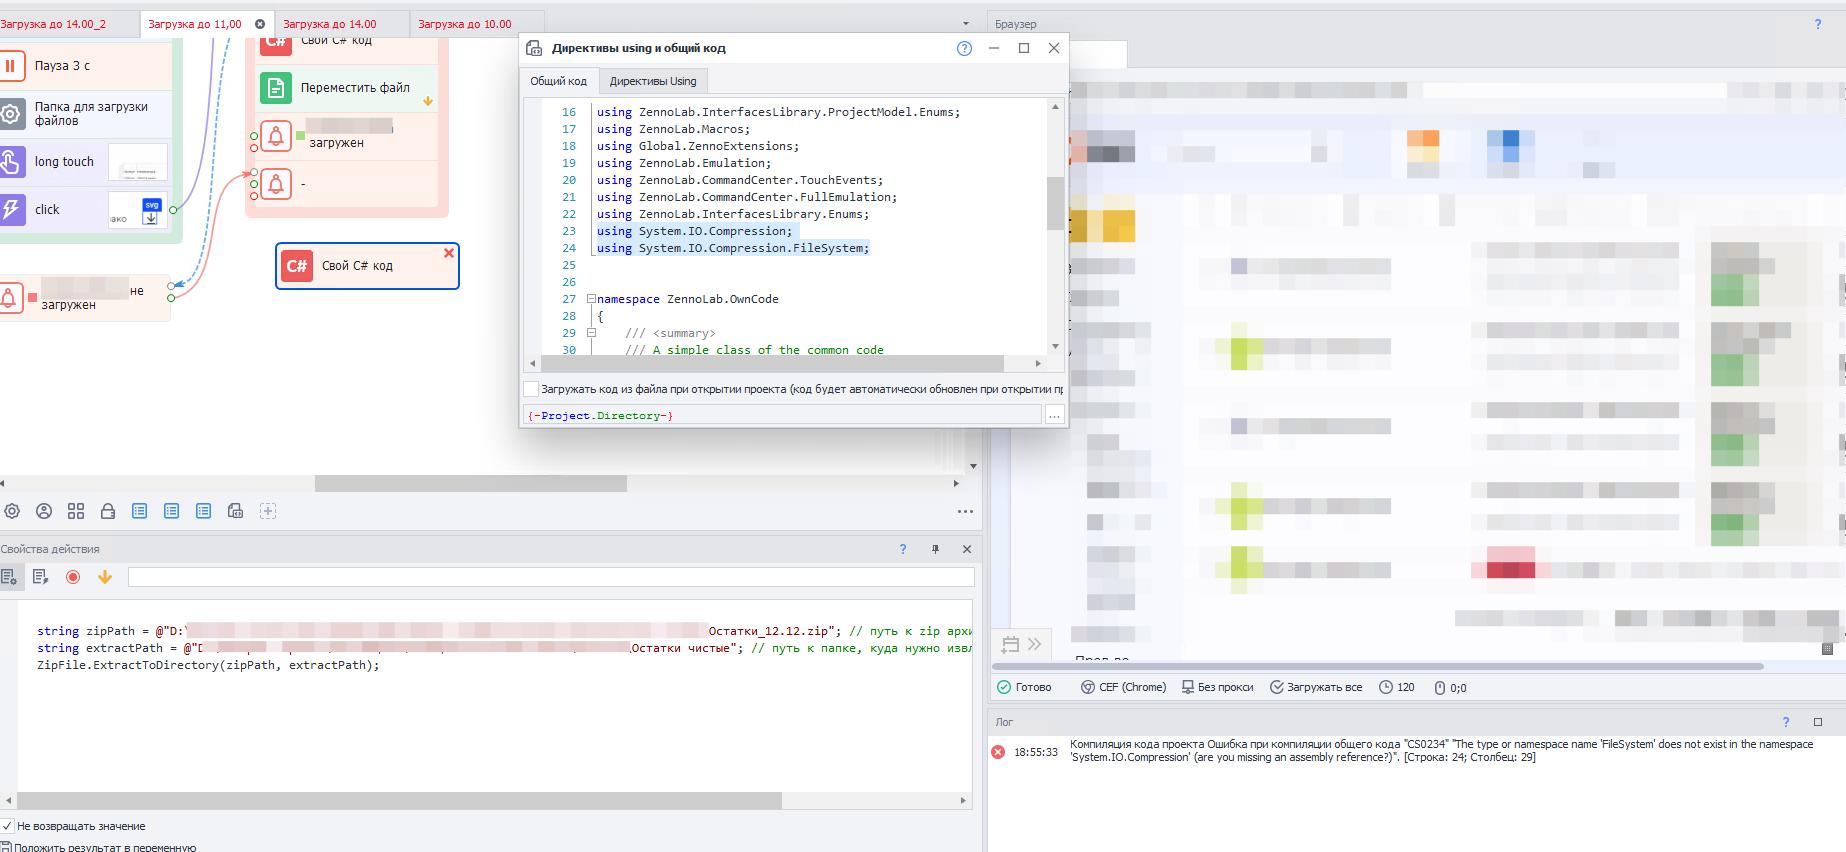
Task: Click the red record breakpoint icon
Action: 73,577
